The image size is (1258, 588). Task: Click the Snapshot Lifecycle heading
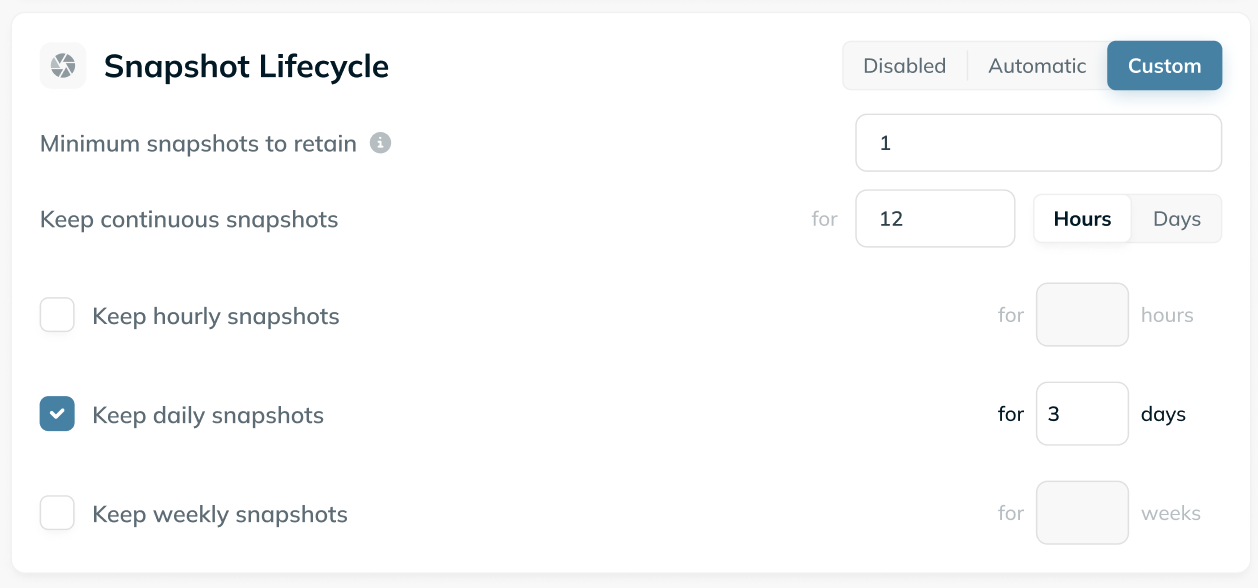click(x=245, y=65)
